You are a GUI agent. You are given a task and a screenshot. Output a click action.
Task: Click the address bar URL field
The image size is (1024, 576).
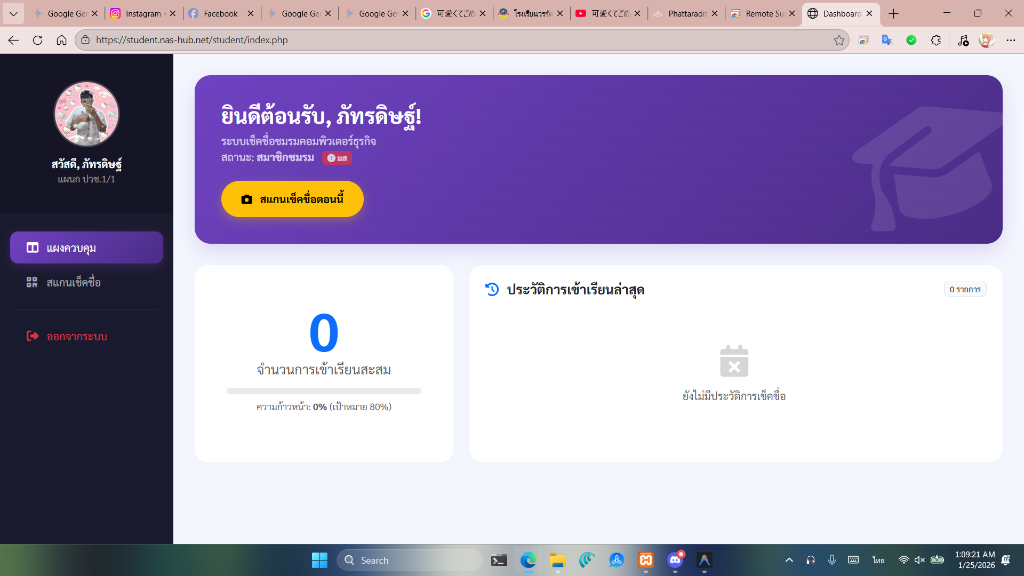[x=450, y=40]
